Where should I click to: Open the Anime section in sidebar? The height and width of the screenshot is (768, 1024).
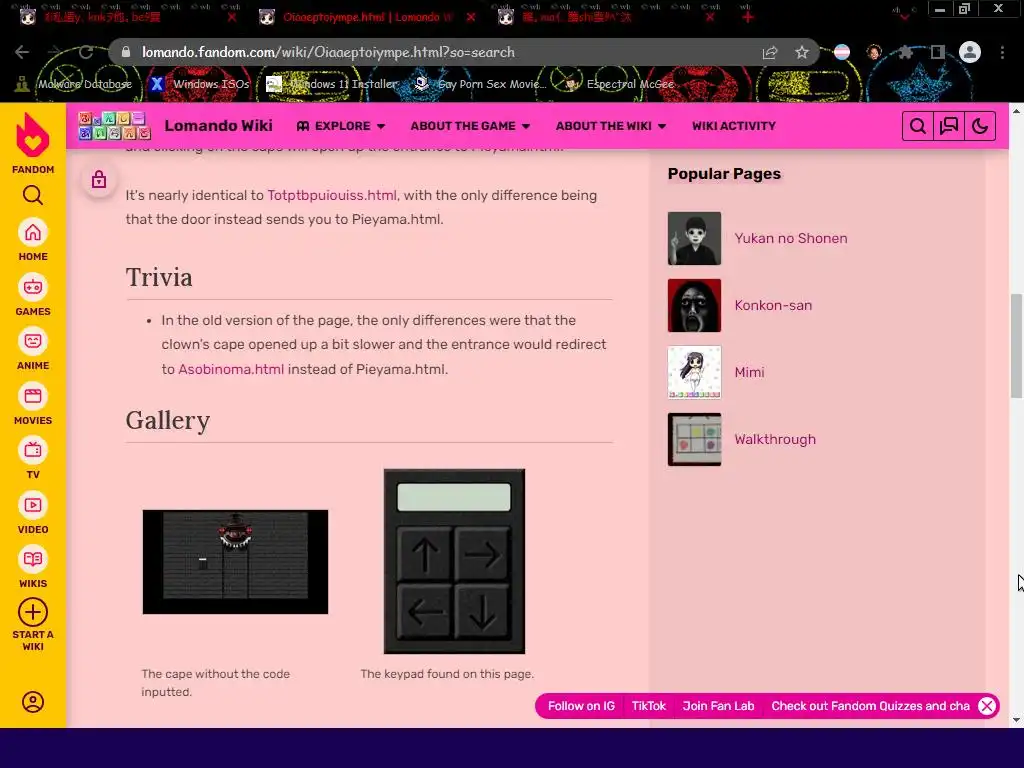33,349
